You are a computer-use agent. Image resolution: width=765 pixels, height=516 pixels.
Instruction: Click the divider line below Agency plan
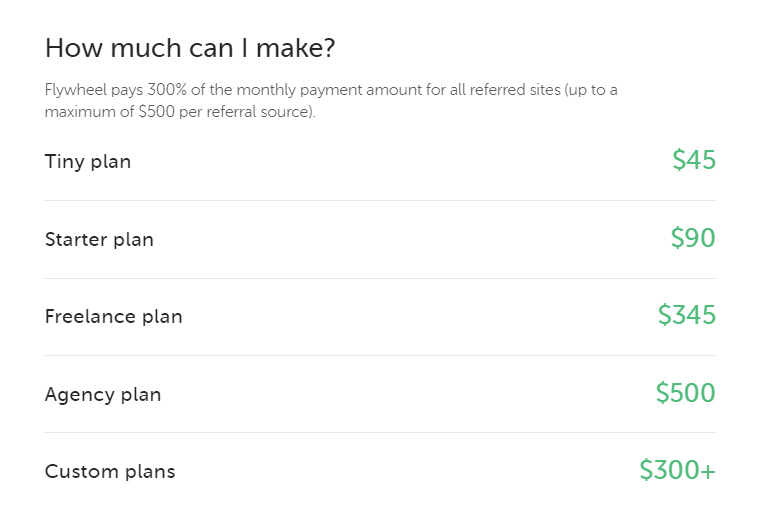(x=380, y=433)
